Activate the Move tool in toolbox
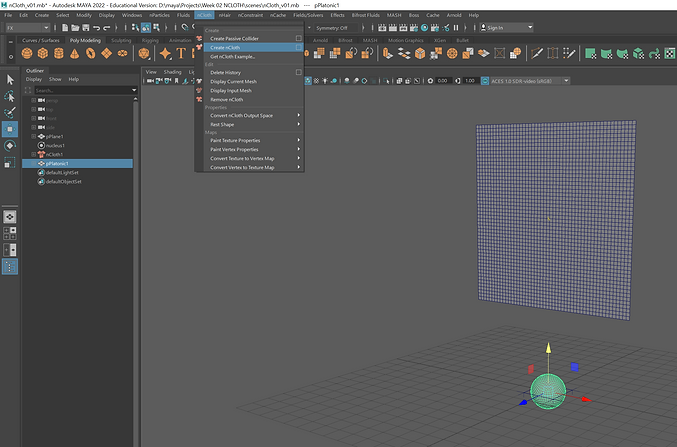The image size is (677, 447). [x=10, y=129]
